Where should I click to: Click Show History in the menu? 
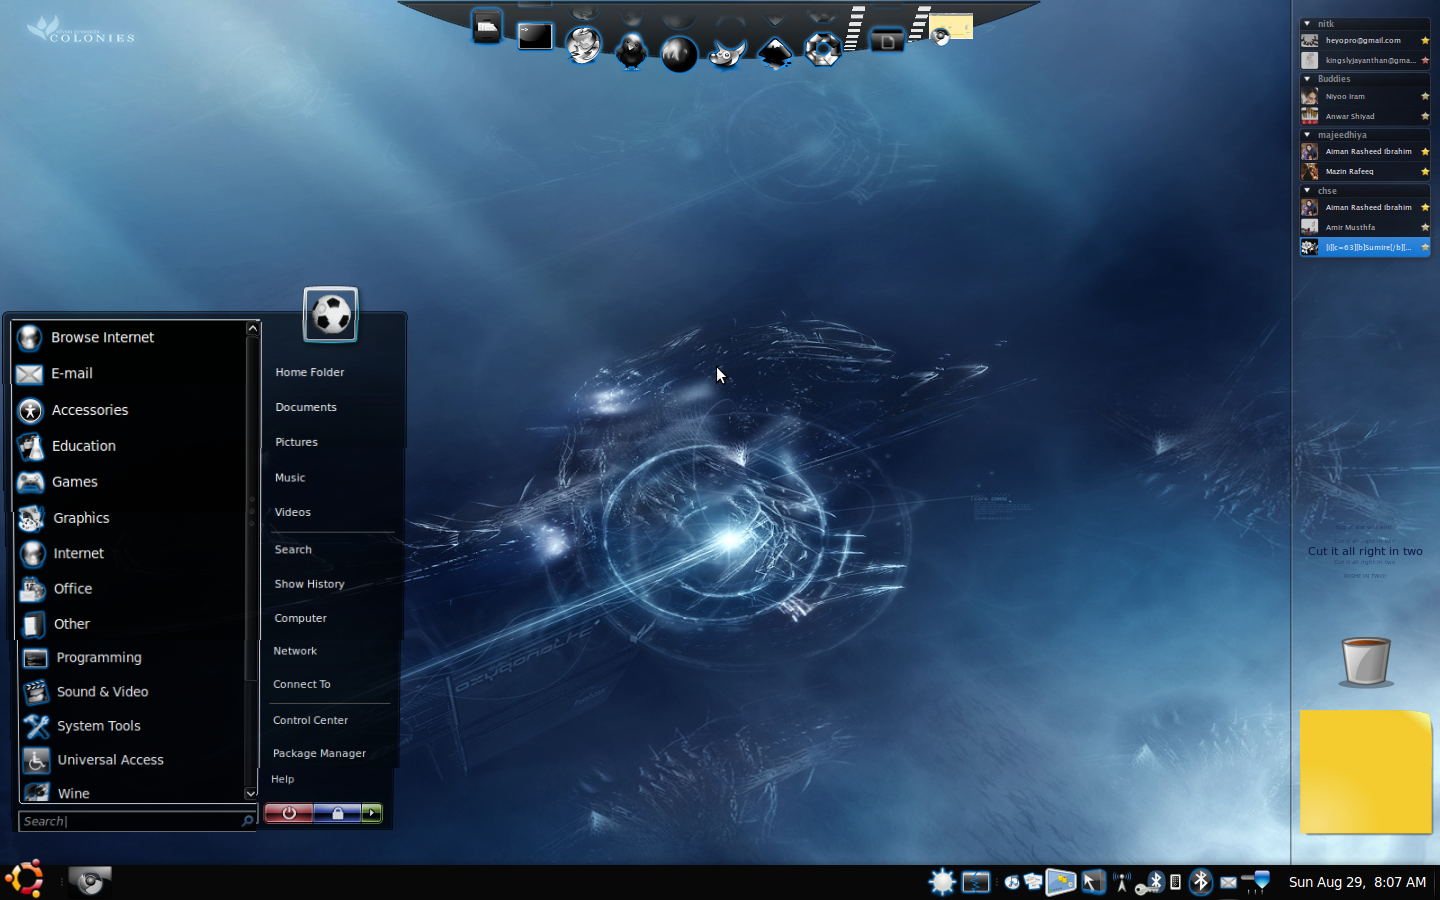click(310, 584)
